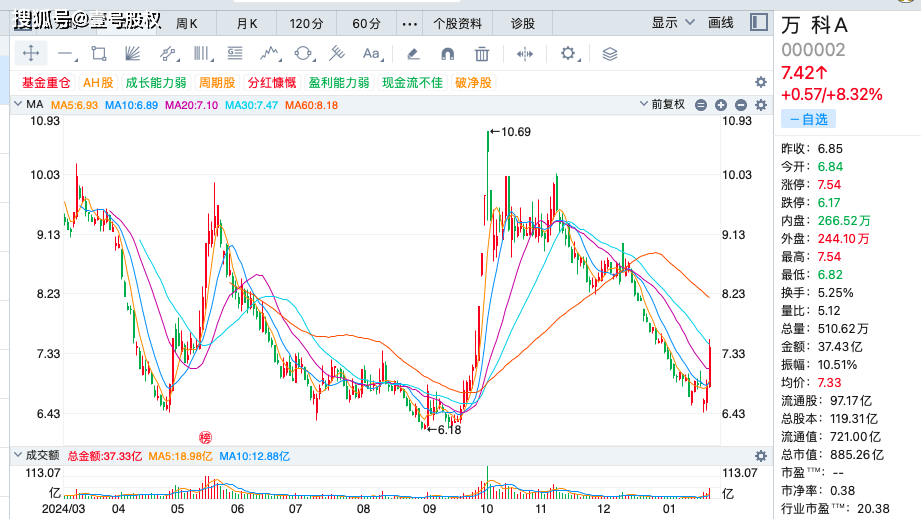The height and width of the screenshot is (519, 921).
Task: Select the crosshair move tool
Action: click(31, 54)
